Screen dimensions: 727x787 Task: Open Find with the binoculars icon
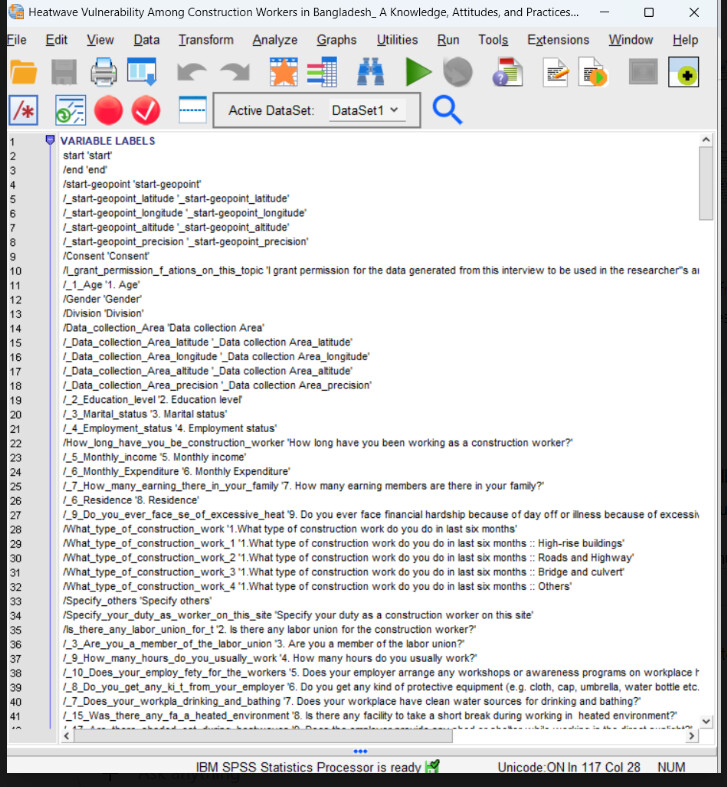(371, 73)
